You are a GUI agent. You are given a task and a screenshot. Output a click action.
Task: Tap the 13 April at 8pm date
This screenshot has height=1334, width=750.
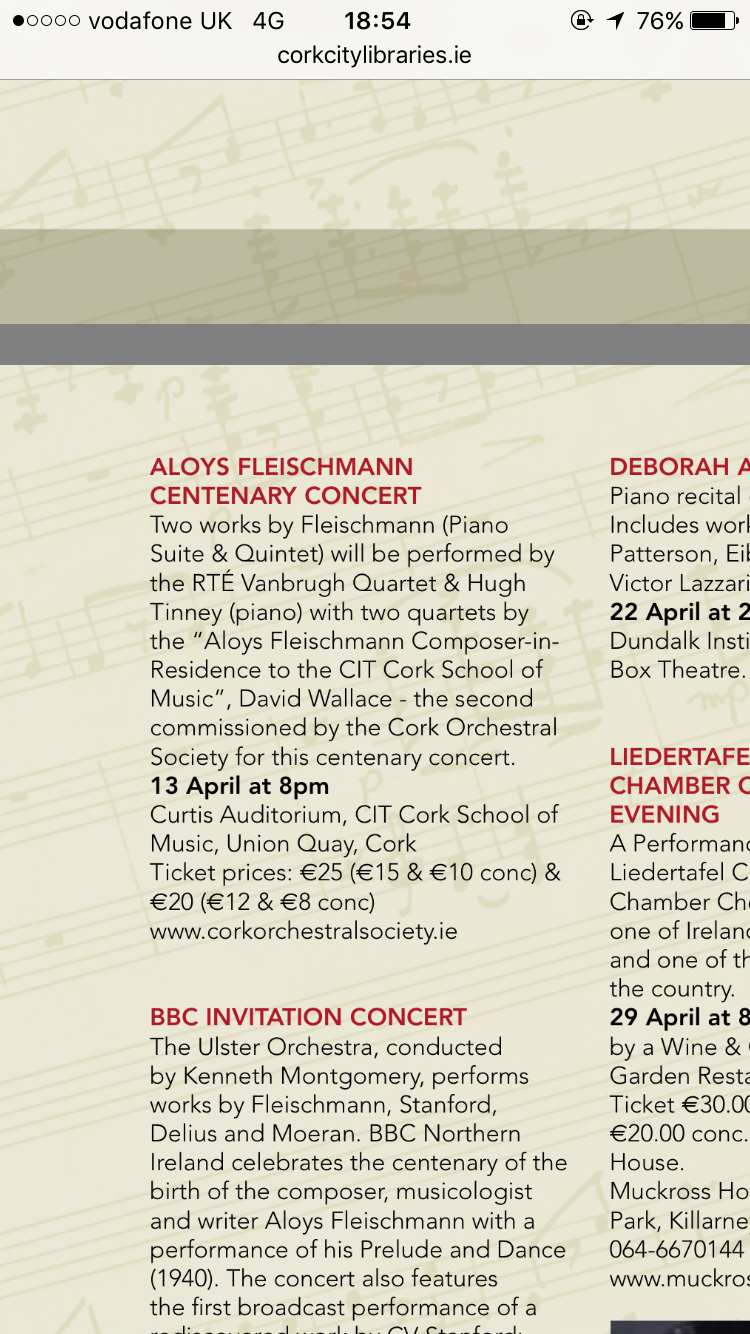(239, 786)
